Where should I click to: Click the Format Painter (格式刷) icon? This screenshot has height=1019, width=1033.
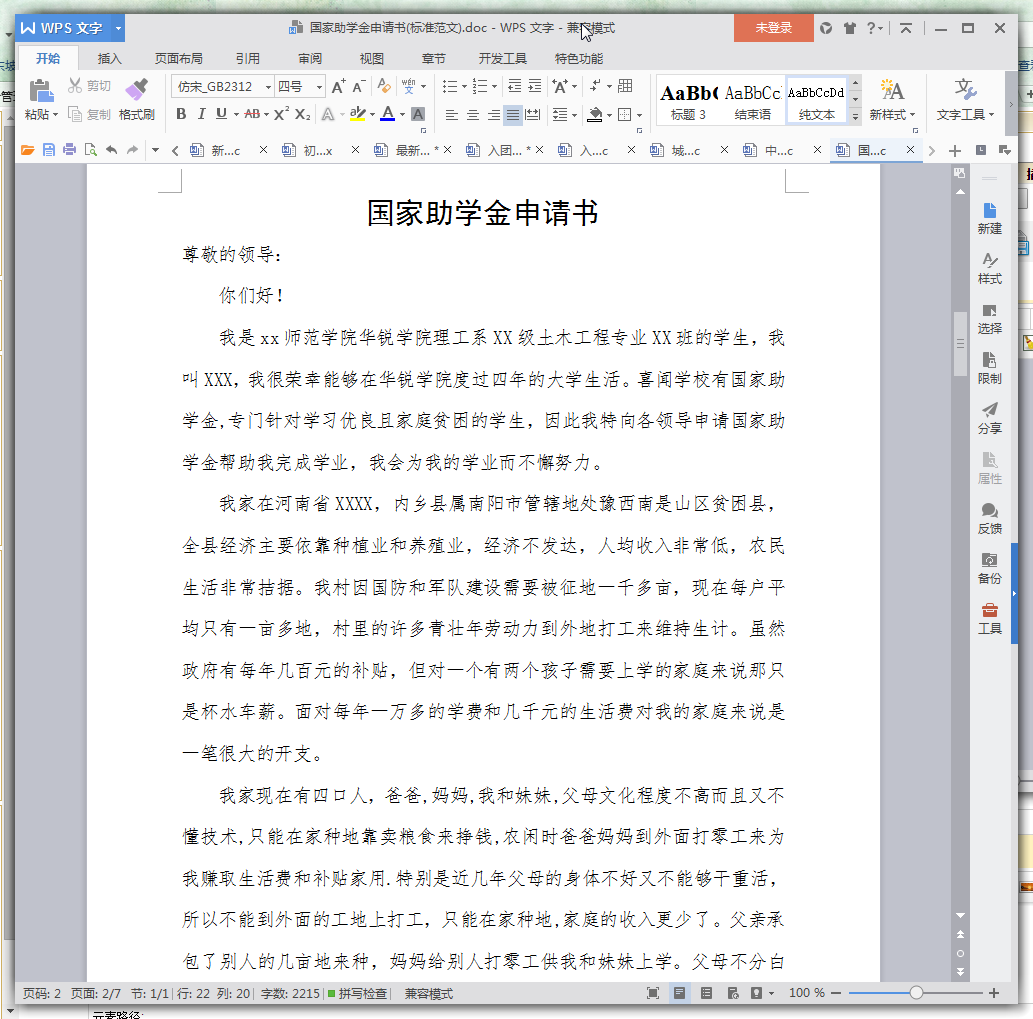point(136,90)
